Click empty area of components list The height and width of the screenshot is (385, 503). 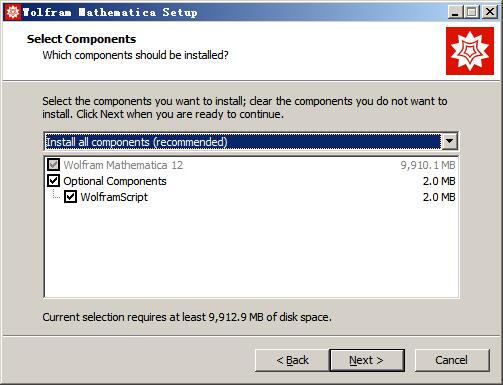251,250
